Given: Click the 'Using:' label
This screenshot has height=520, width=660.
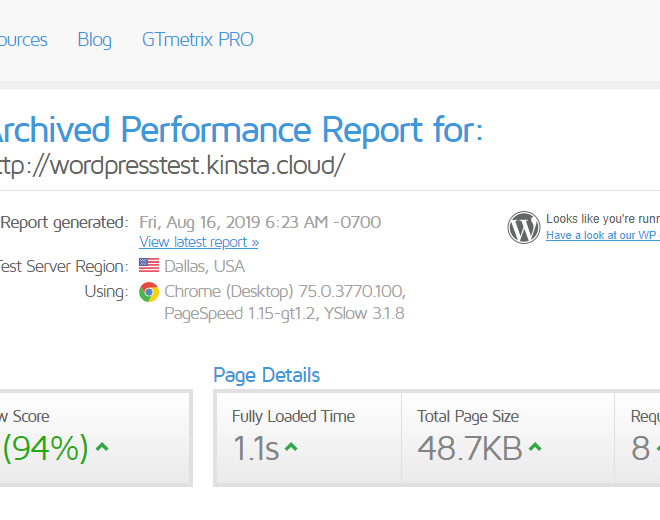Looking at the screenshot, I should 106,291.
